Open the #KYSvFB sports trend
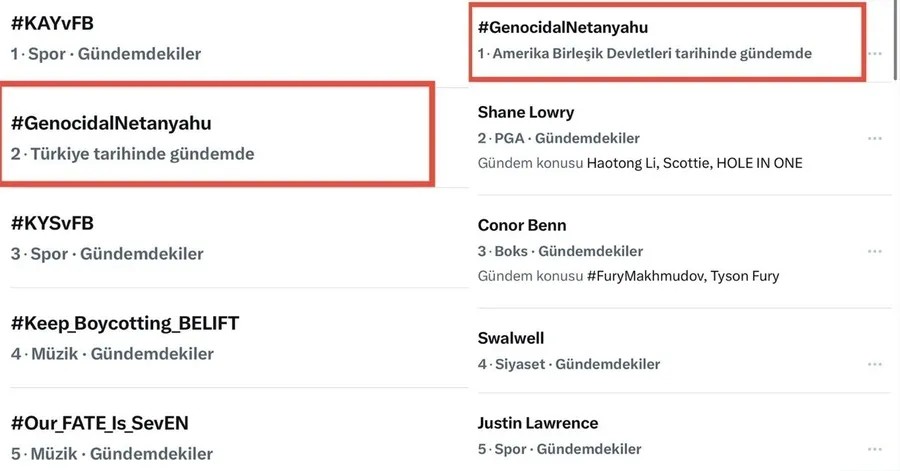This screenshot has height=471, width=900. coord(52,223)
